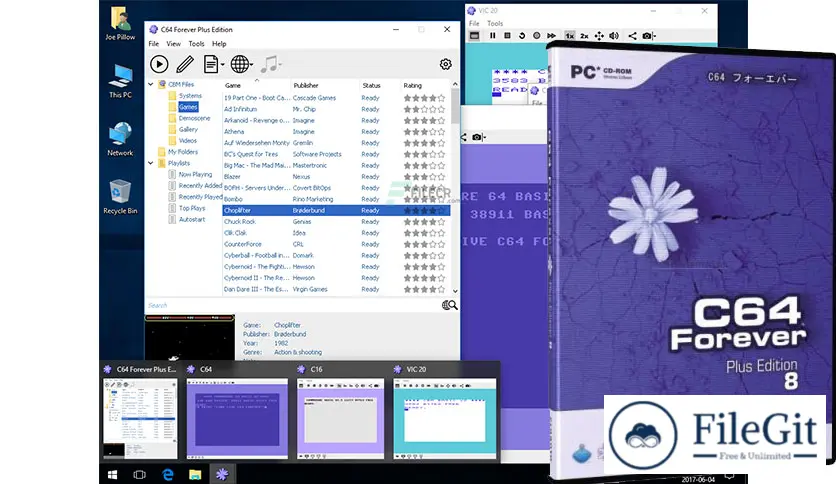
Task: Sort by the Game column header
Action: 256,85
